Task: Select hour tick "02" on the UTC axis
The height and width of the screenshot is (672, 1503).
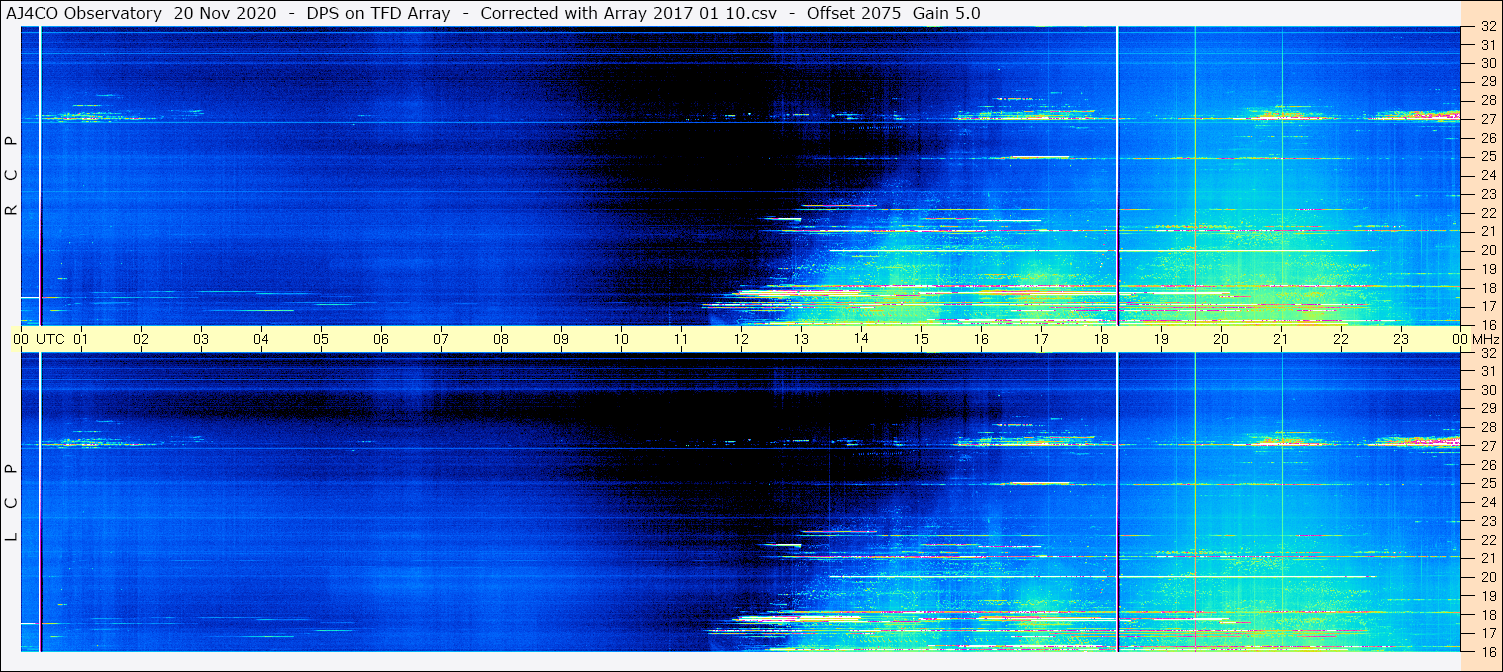Action: (141, 338)
